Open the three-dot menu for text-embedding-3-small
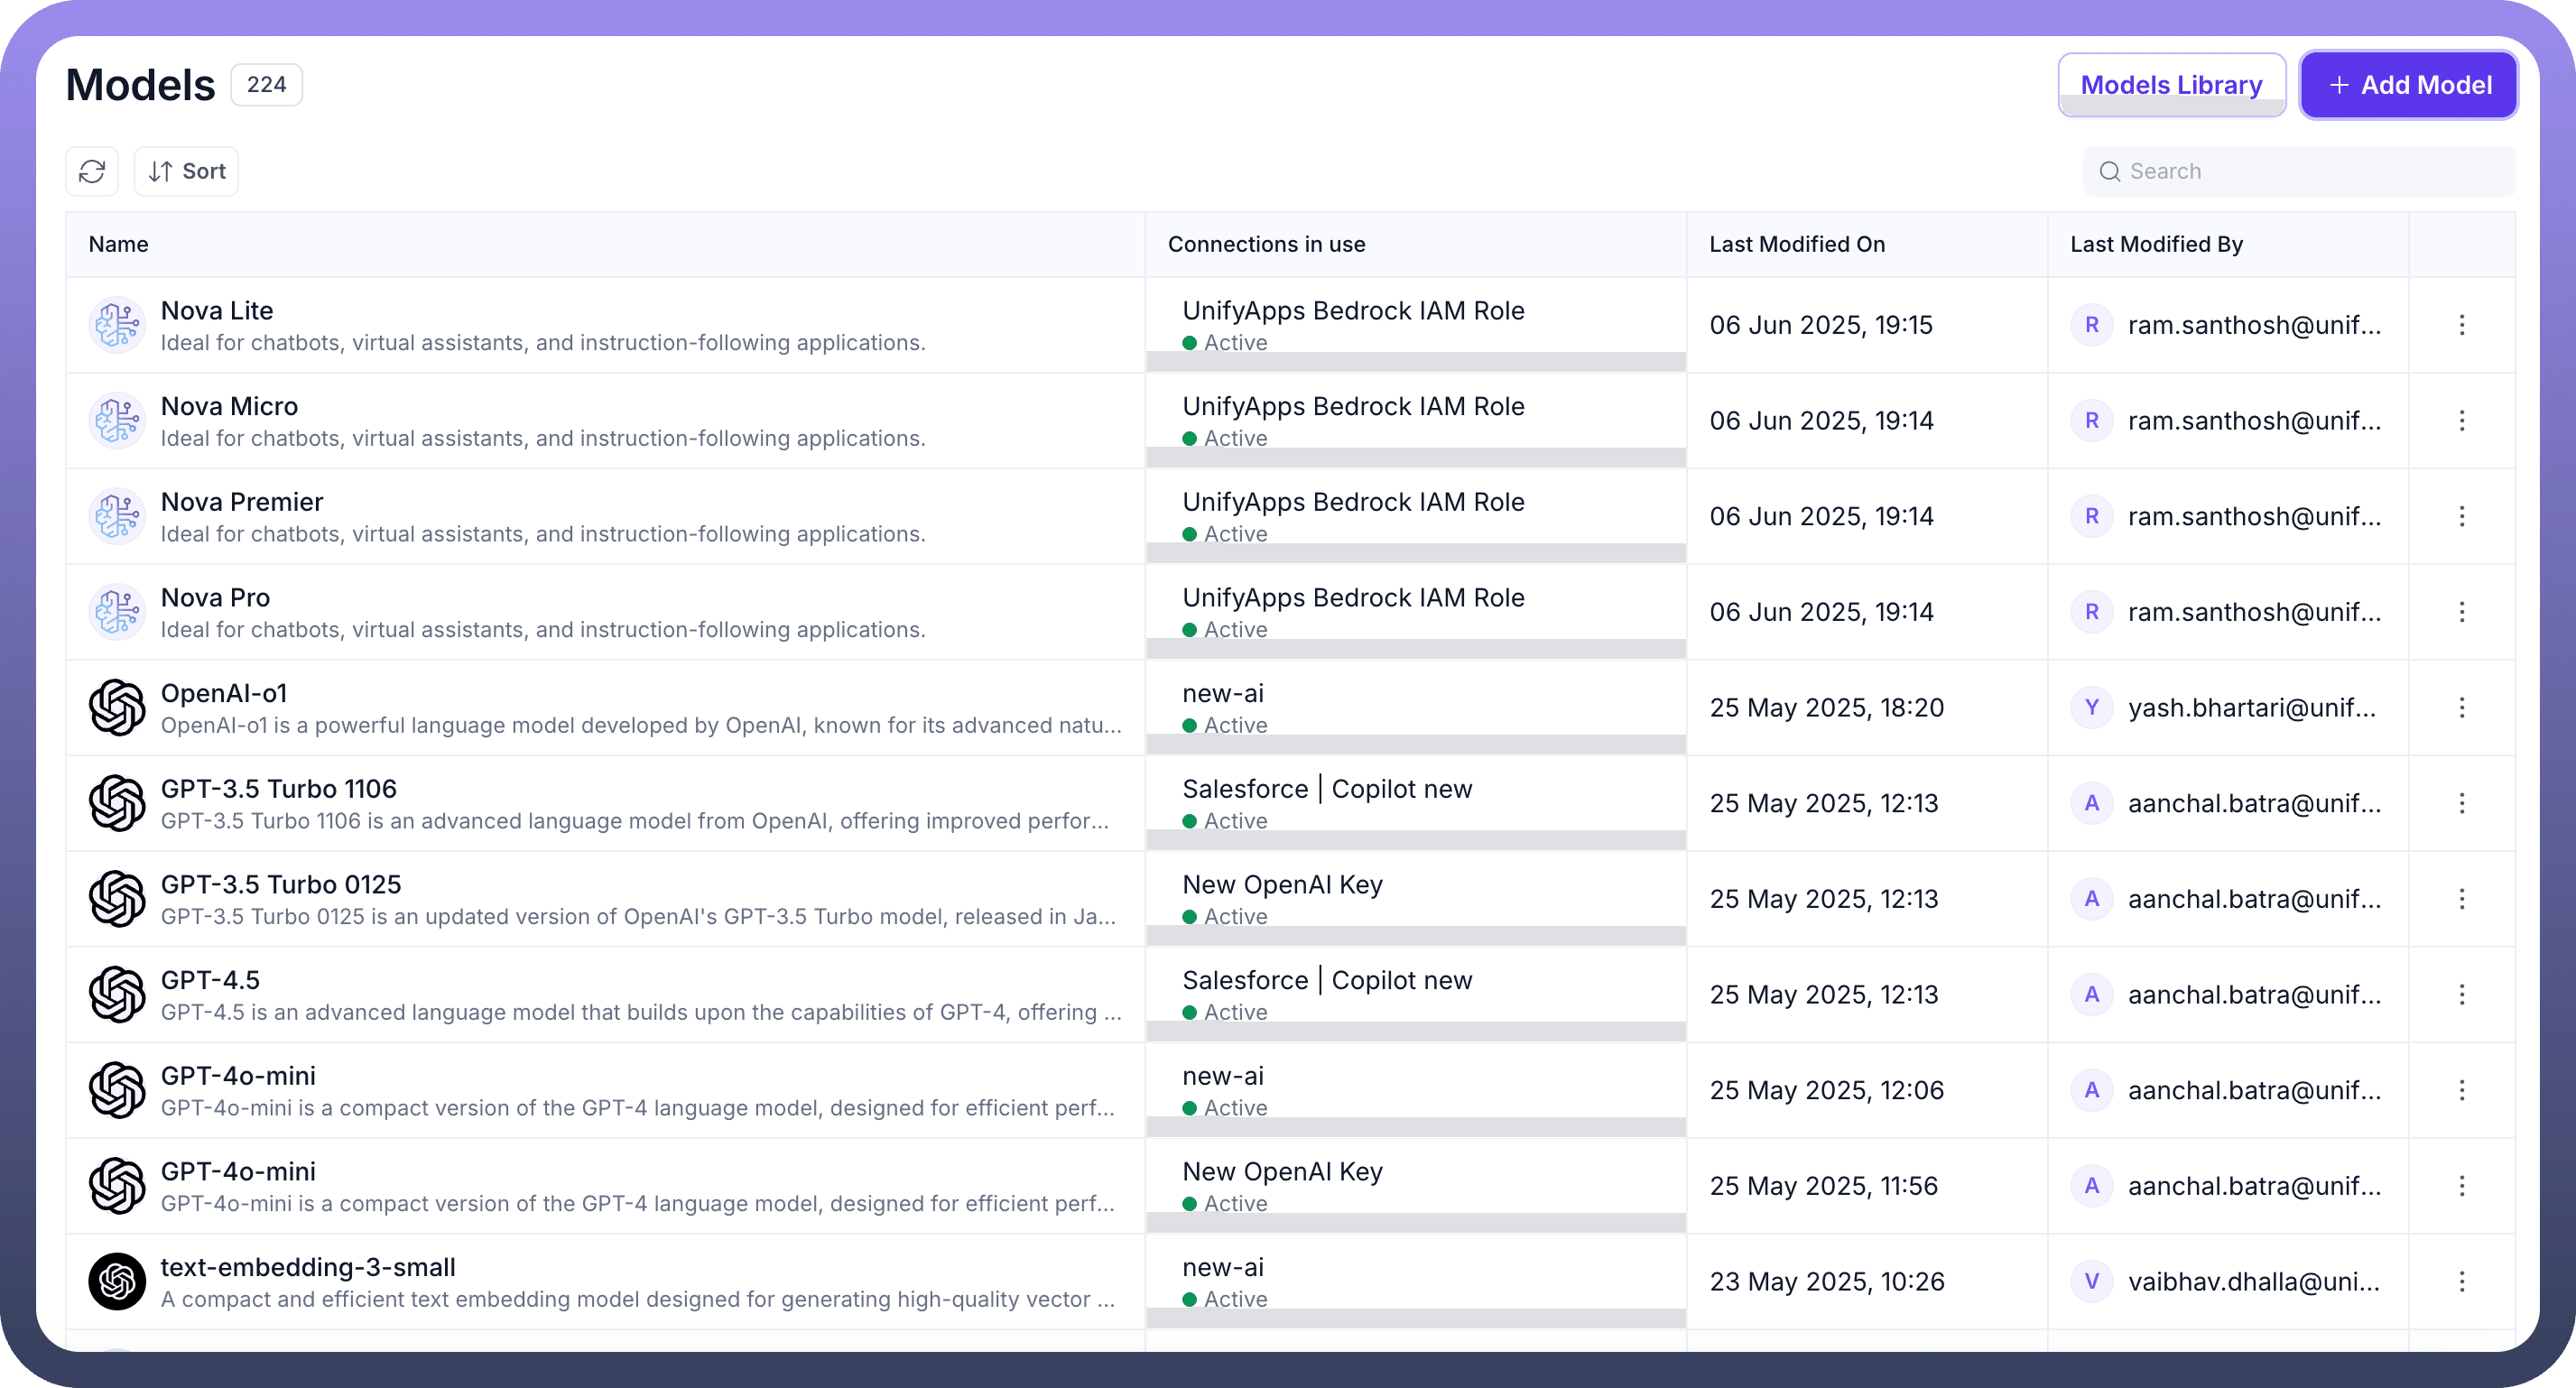2576x1388 pixels. click(x=2462, y=1281)
